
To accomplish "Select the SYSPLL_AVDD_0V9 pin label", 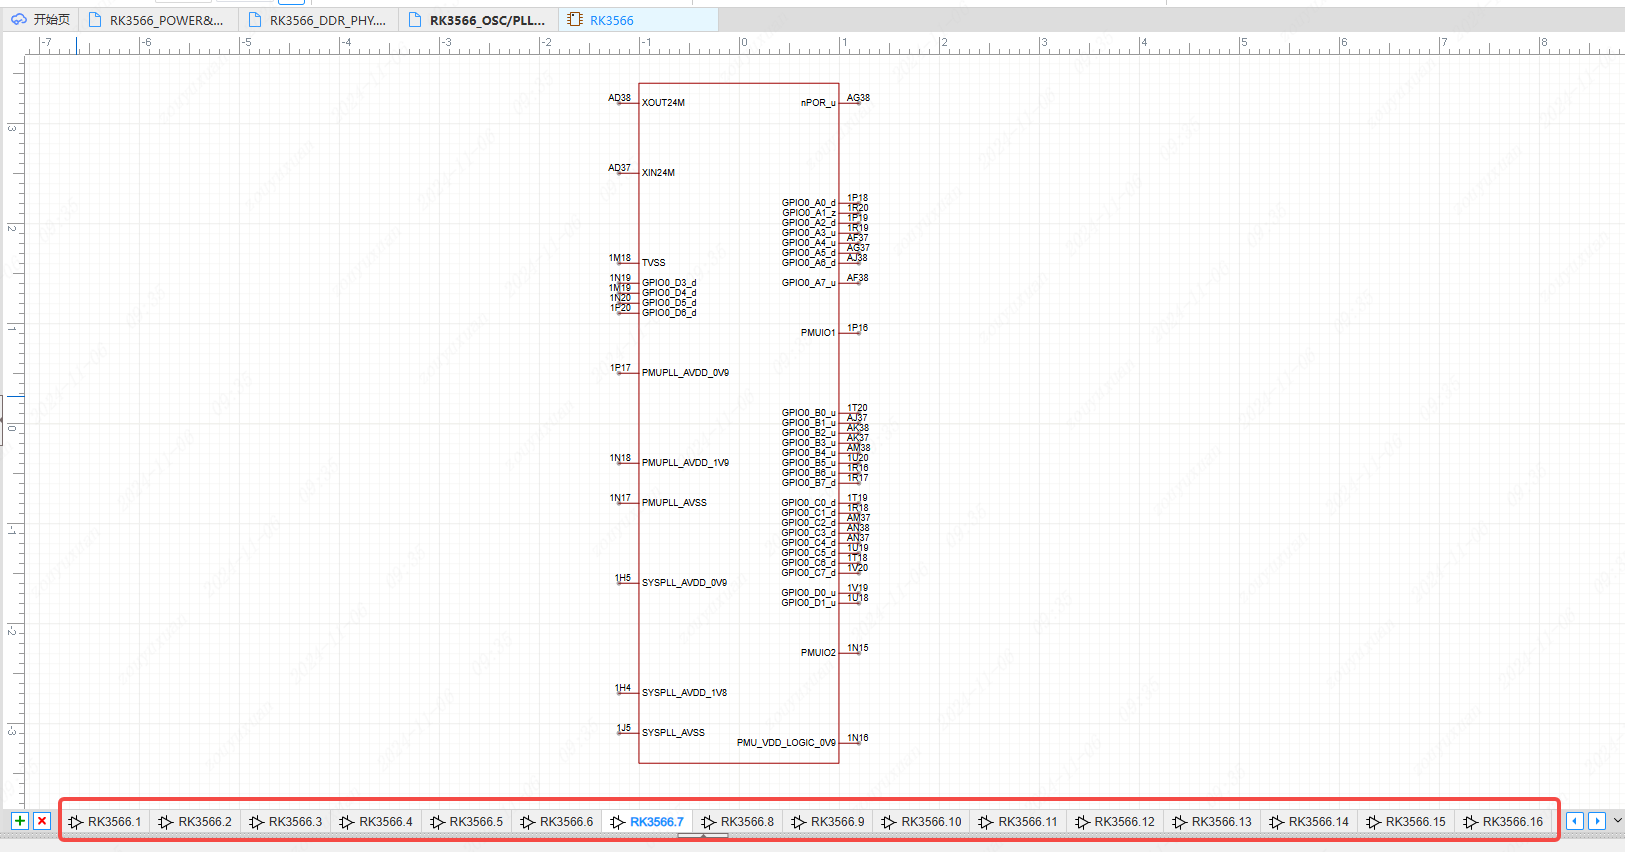I will click(x=684, y=583).
